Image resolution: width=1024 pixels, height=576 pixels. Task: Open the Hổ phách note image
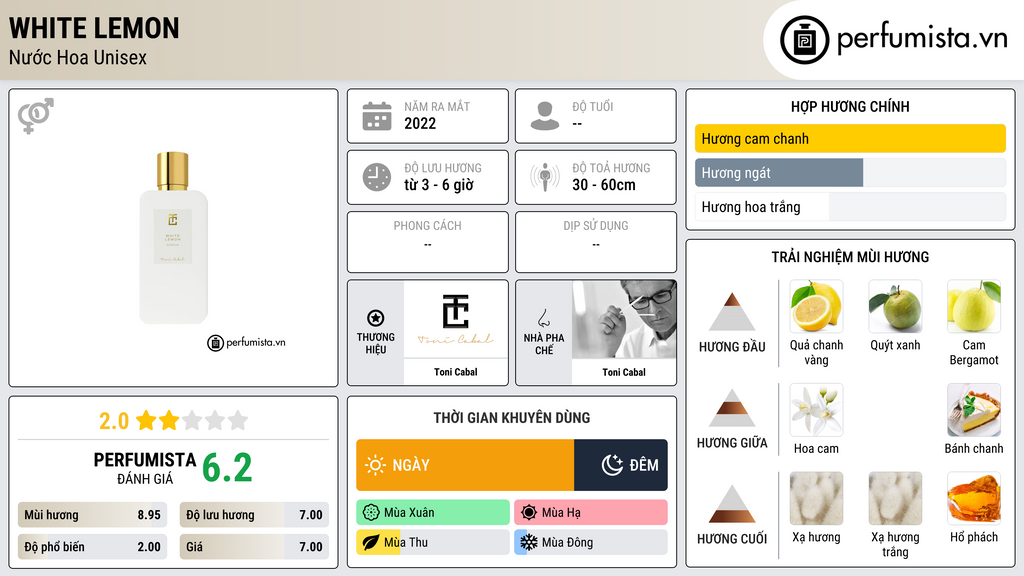pos(974,498)
